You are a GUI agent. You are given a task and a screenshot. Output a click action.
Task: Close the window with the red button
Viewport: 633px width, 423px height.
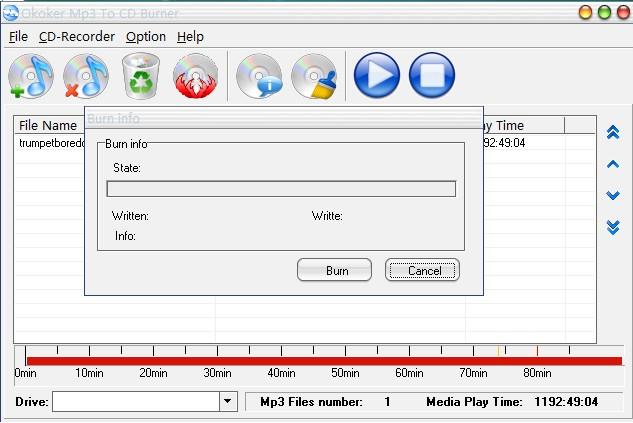(623, 13)
